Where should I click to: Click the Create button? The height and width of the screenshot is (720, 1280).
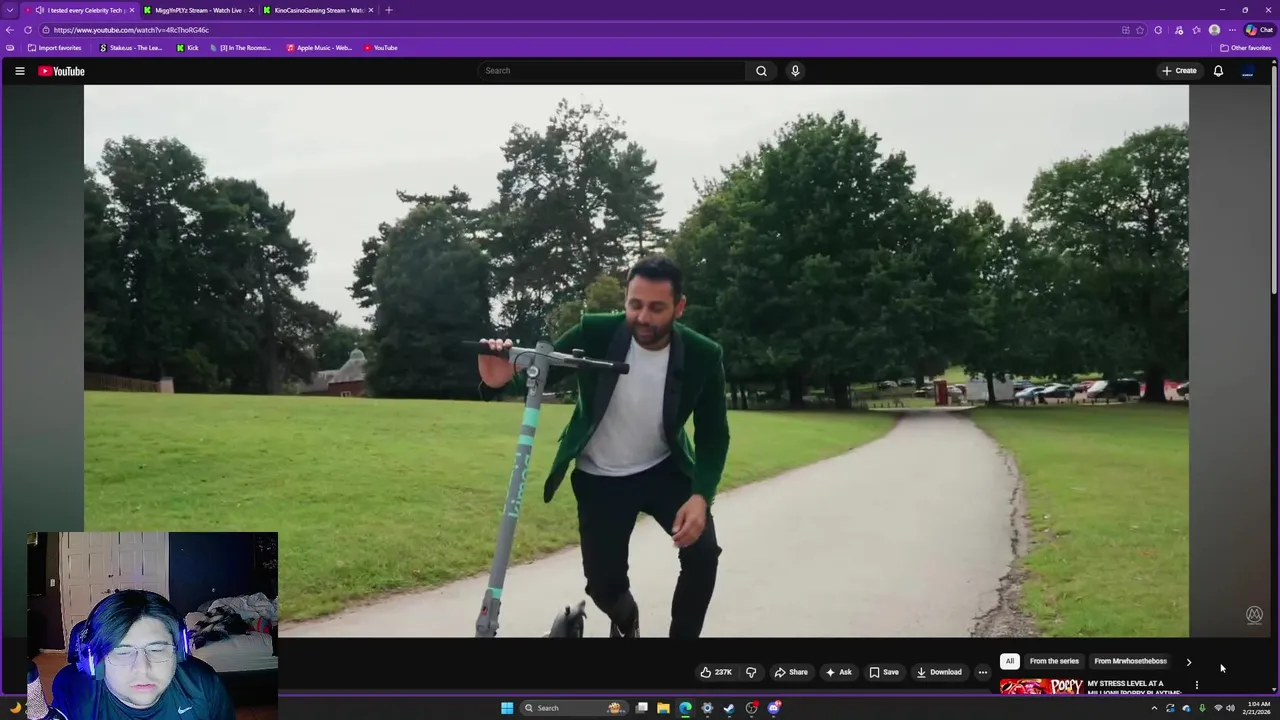pyautogui.click(x=1179, y=71)
